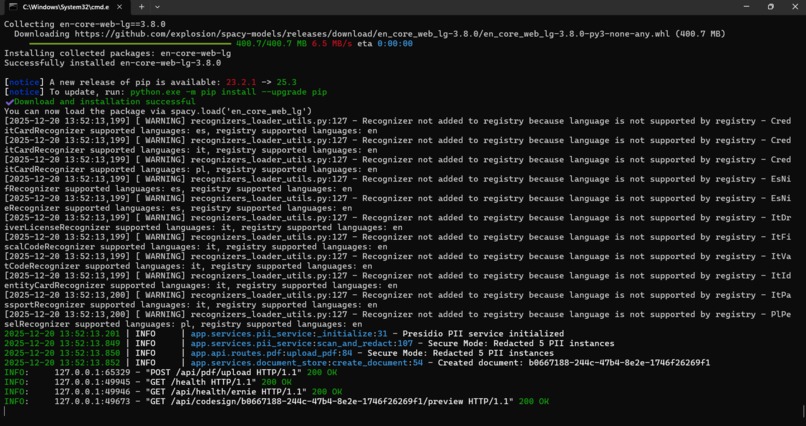Click "itCardRecognizer supported languages: pl" line
The image size is (806, 426).
(191, 170)
